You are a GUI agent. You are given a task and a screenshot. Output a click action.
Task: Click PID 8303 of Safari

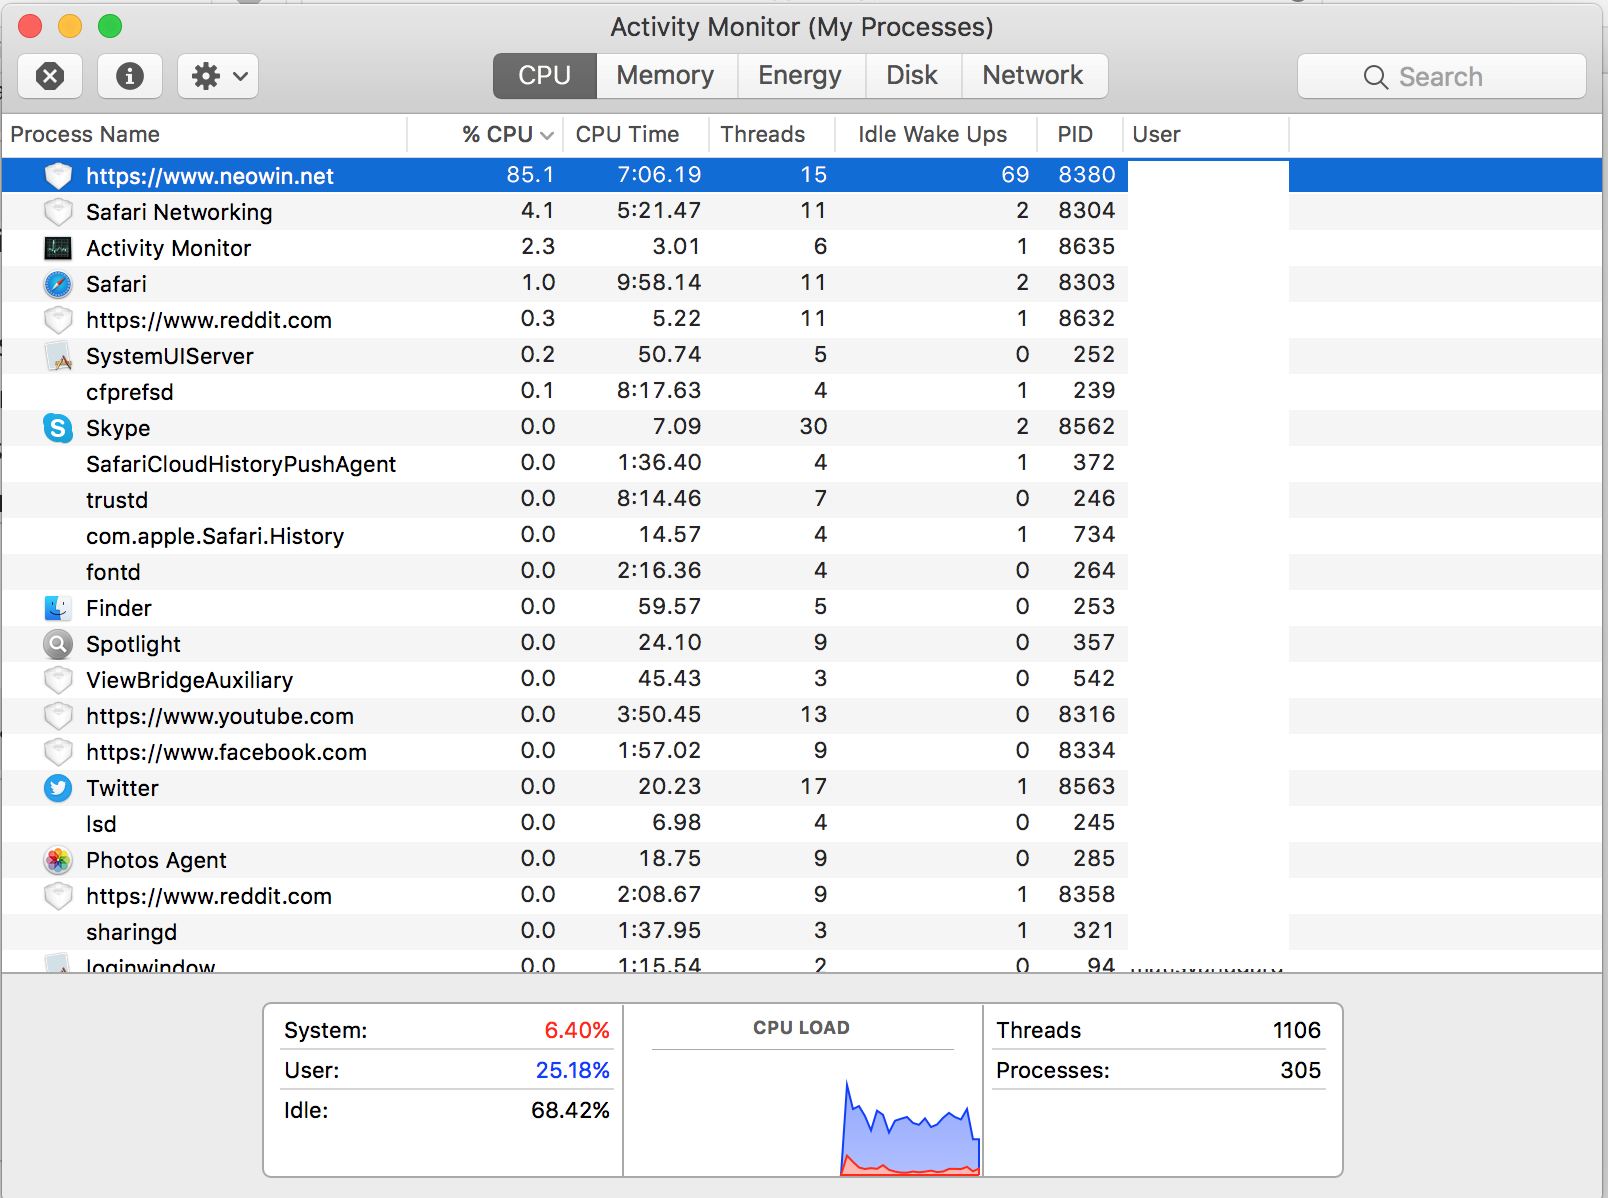[x=1087, y=283]
